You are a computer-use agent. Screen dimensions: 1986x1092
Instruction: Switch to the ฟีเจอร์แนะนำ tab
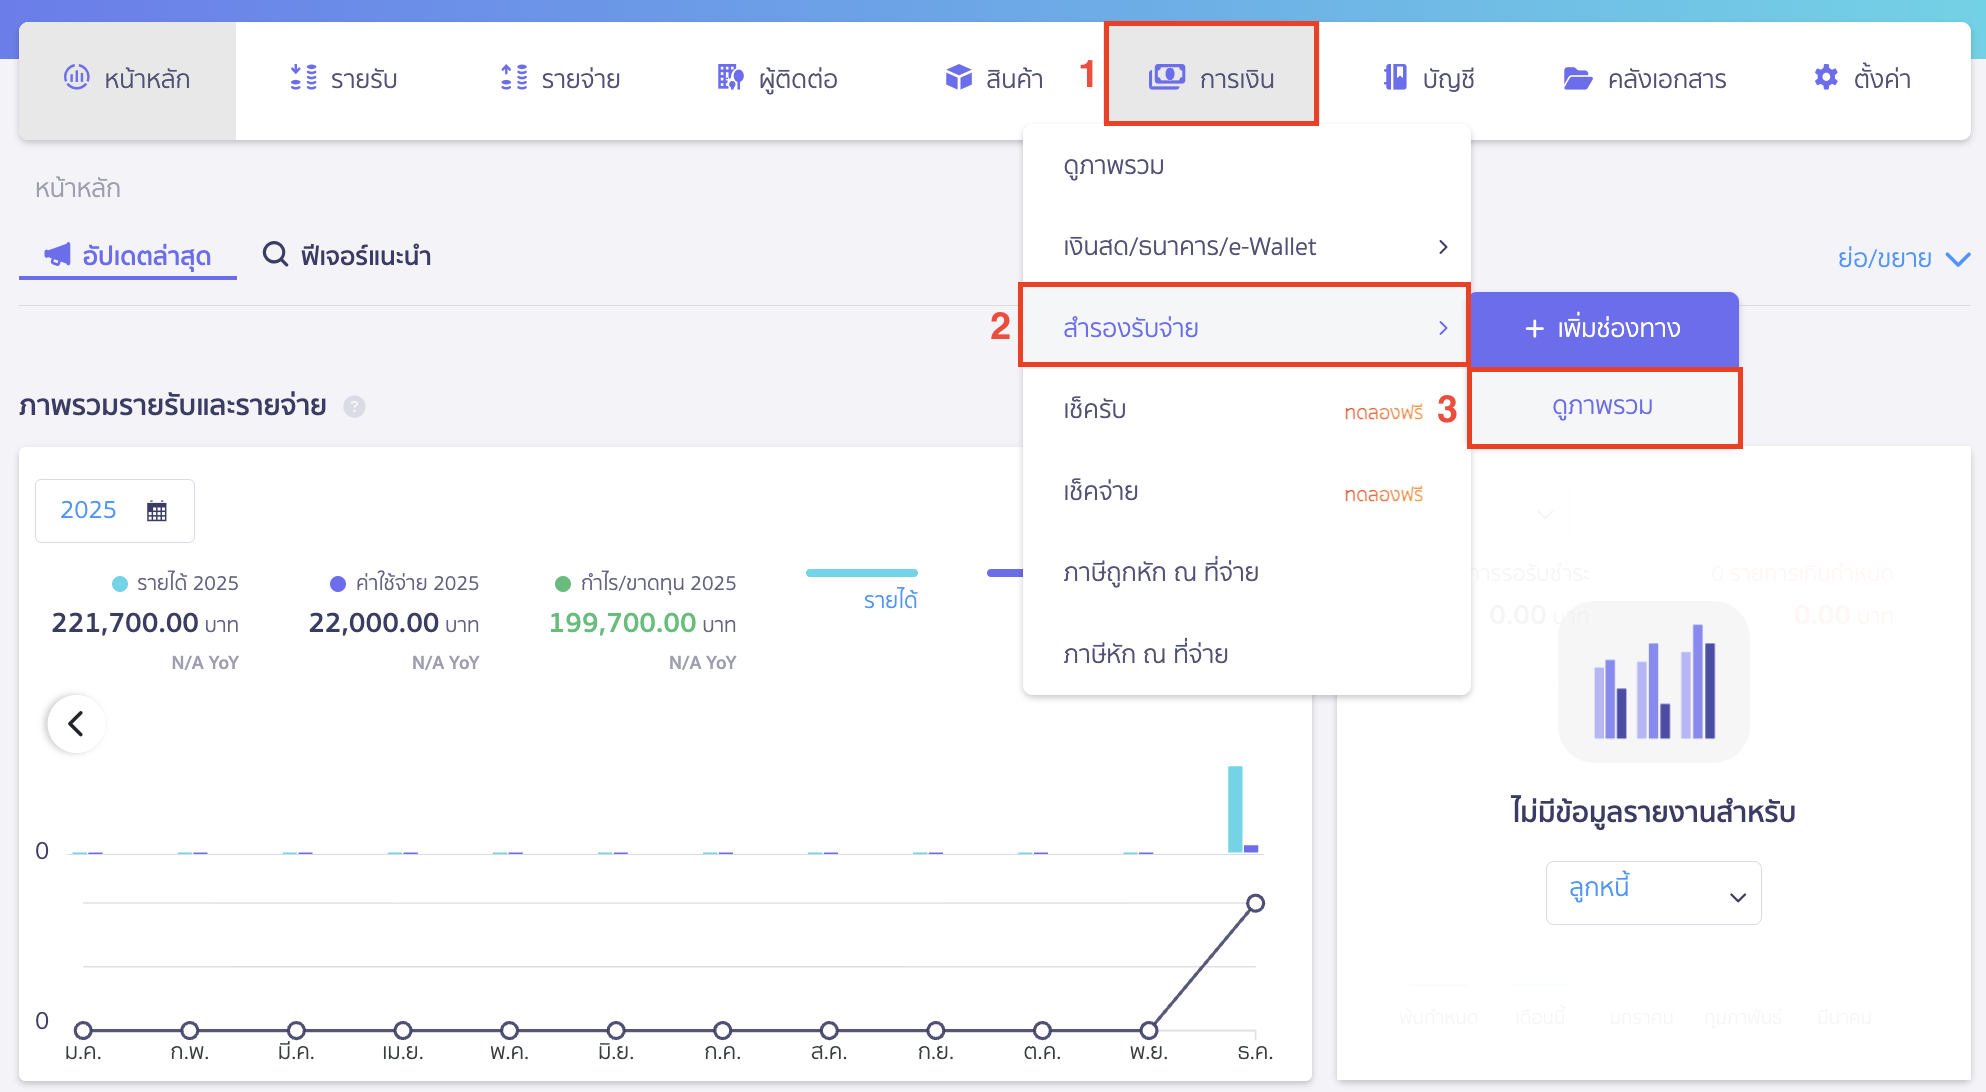click(x=347, y=256)
